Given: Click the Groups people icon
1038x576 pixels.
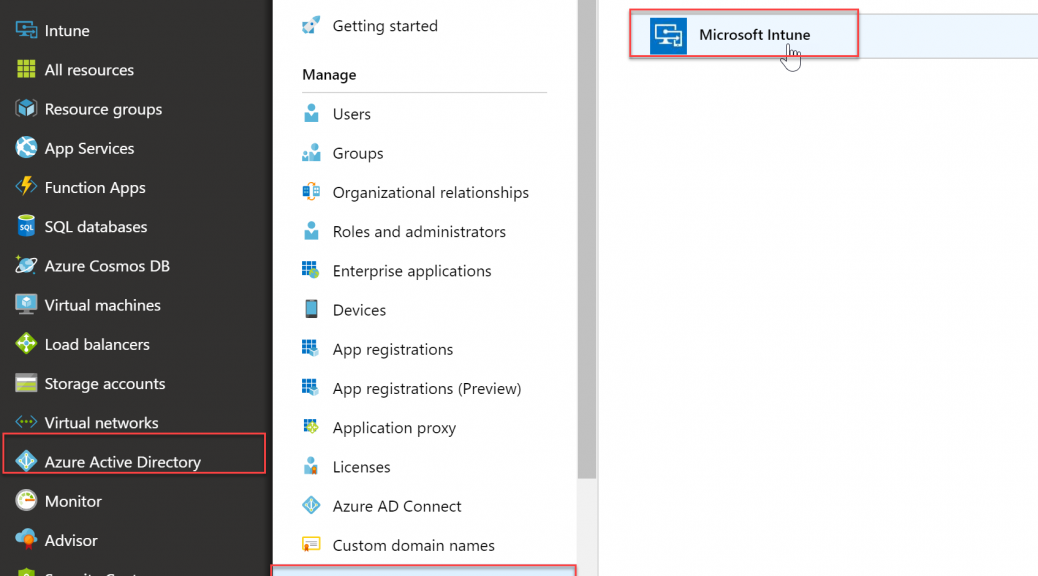Looking at the screenshot, I should [x=311, y=153].
